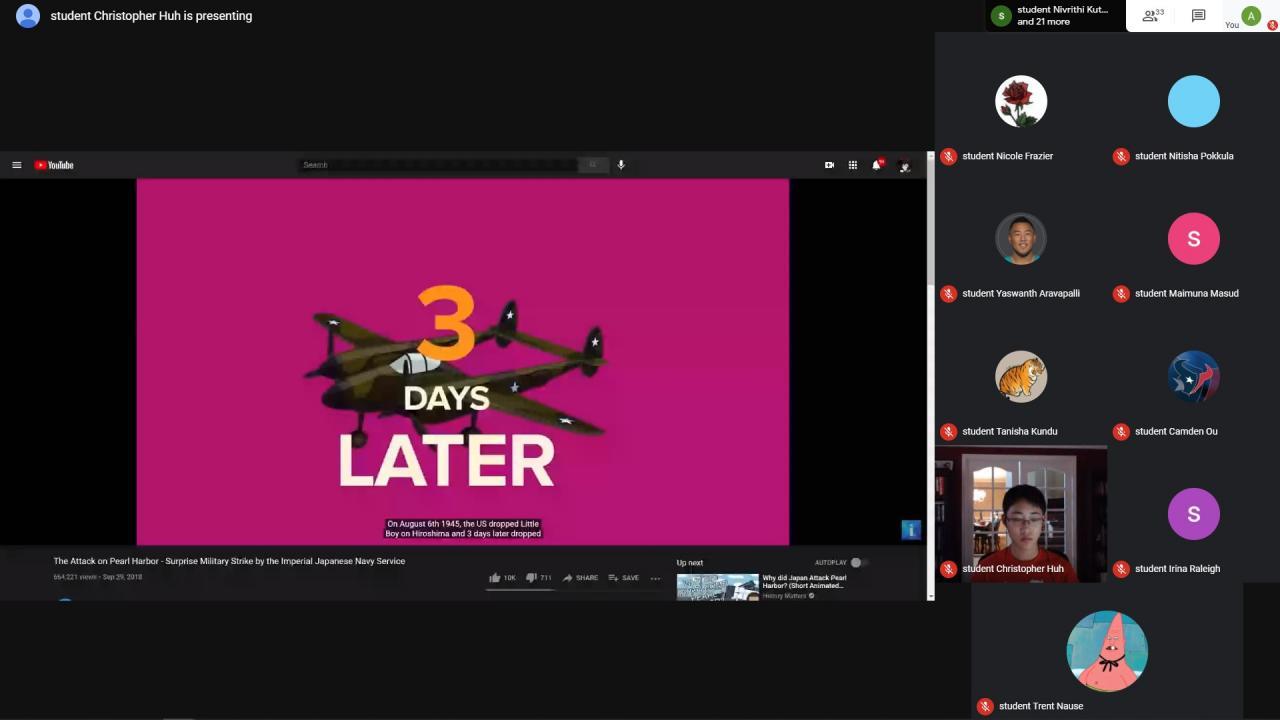
Task: Click the name label 'student Camden Ou'
Action: point(1176,431)
